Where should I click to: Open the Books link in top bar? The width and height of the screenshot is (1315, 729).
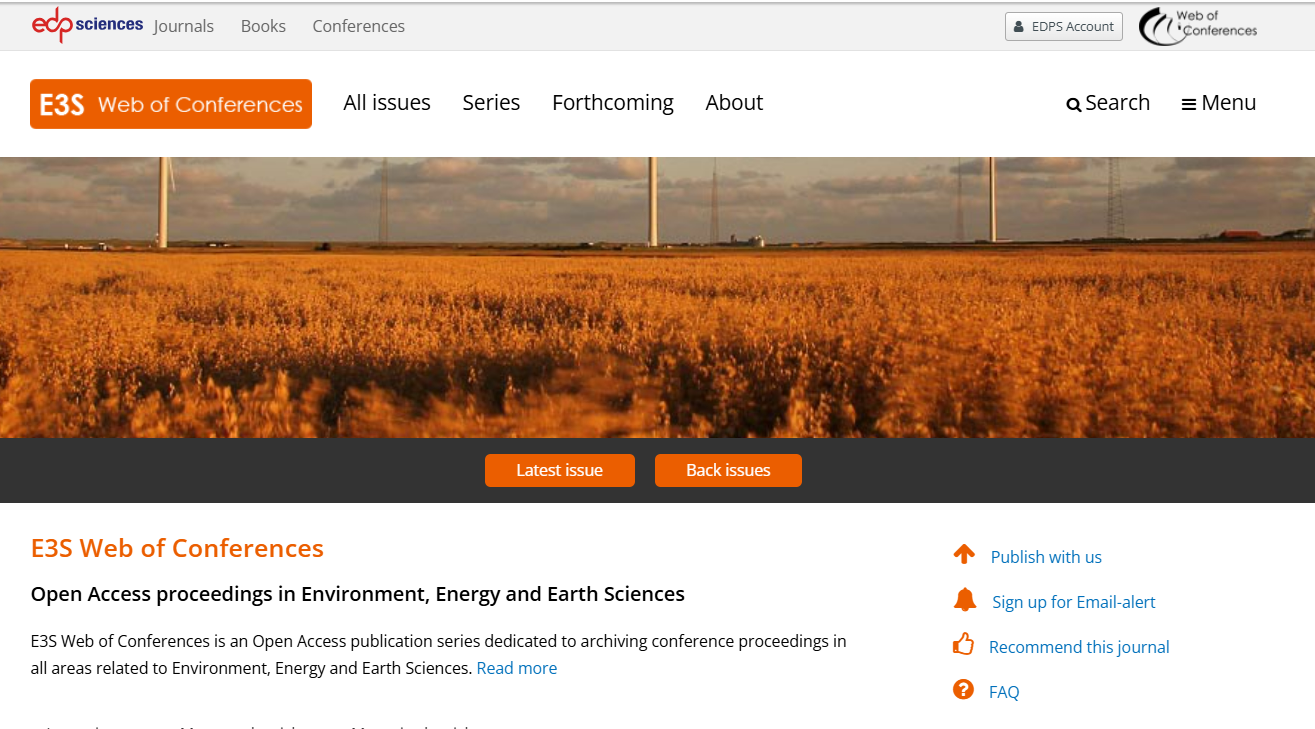(x=263, y=26)
